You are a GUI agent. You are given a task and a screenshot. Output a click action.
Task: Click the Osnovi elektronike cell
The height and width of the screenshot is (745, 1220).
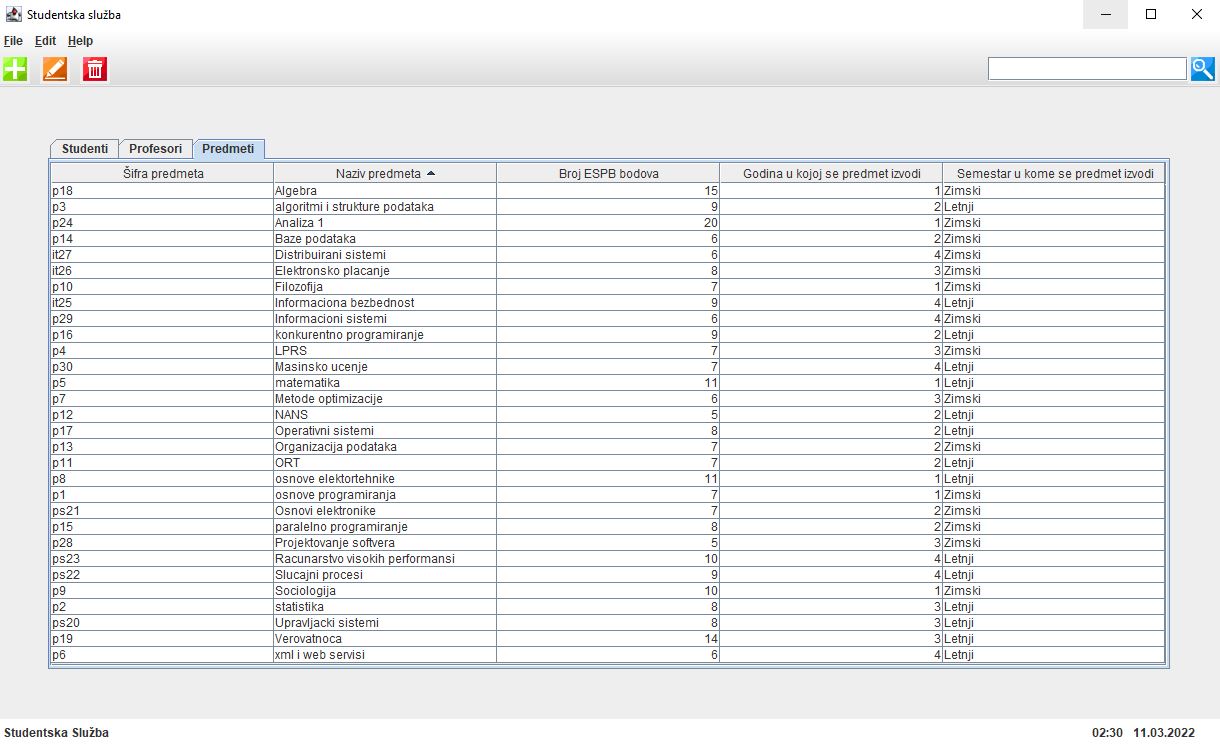click(385, 511)
